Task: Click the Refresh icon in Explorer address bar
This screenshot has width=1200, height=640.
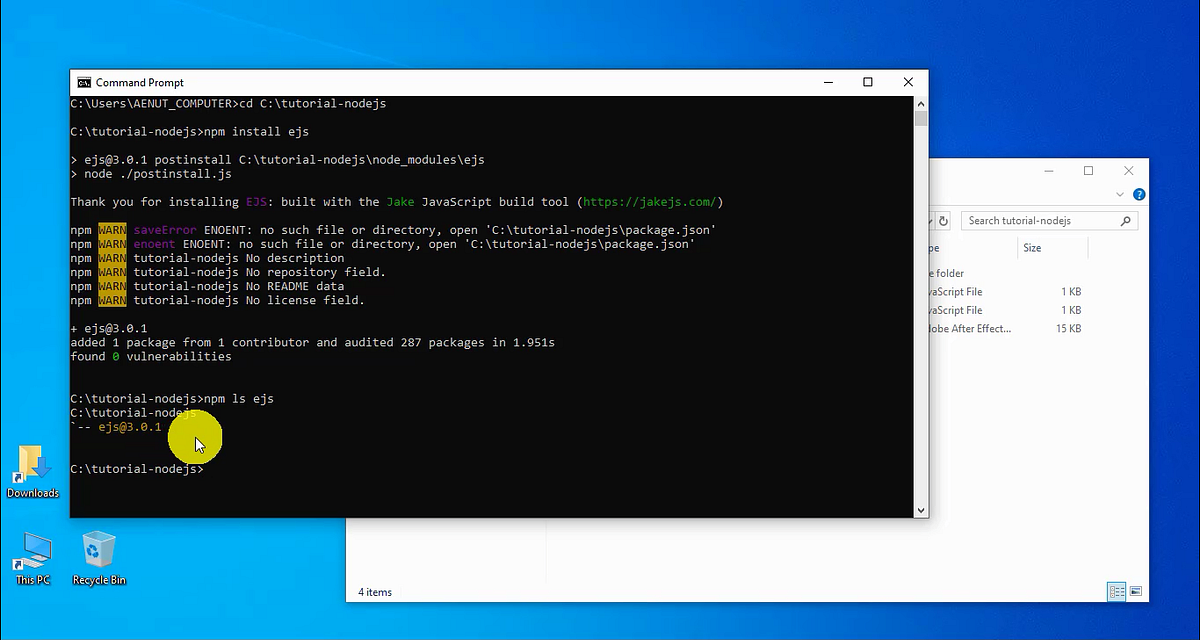Action: 943,220
